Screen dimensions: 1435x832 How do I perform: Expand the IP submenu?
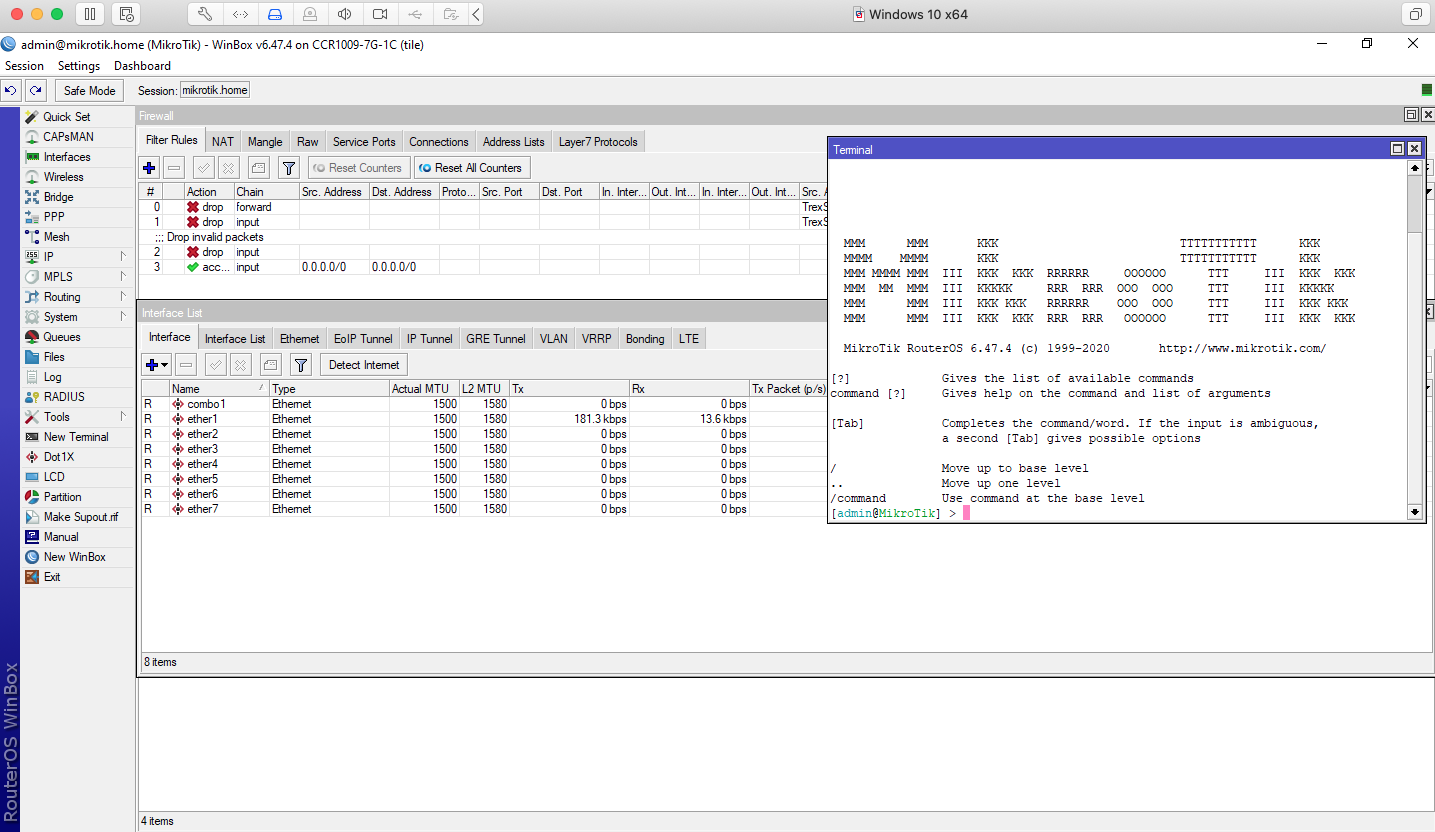click(x=123, y=257)
